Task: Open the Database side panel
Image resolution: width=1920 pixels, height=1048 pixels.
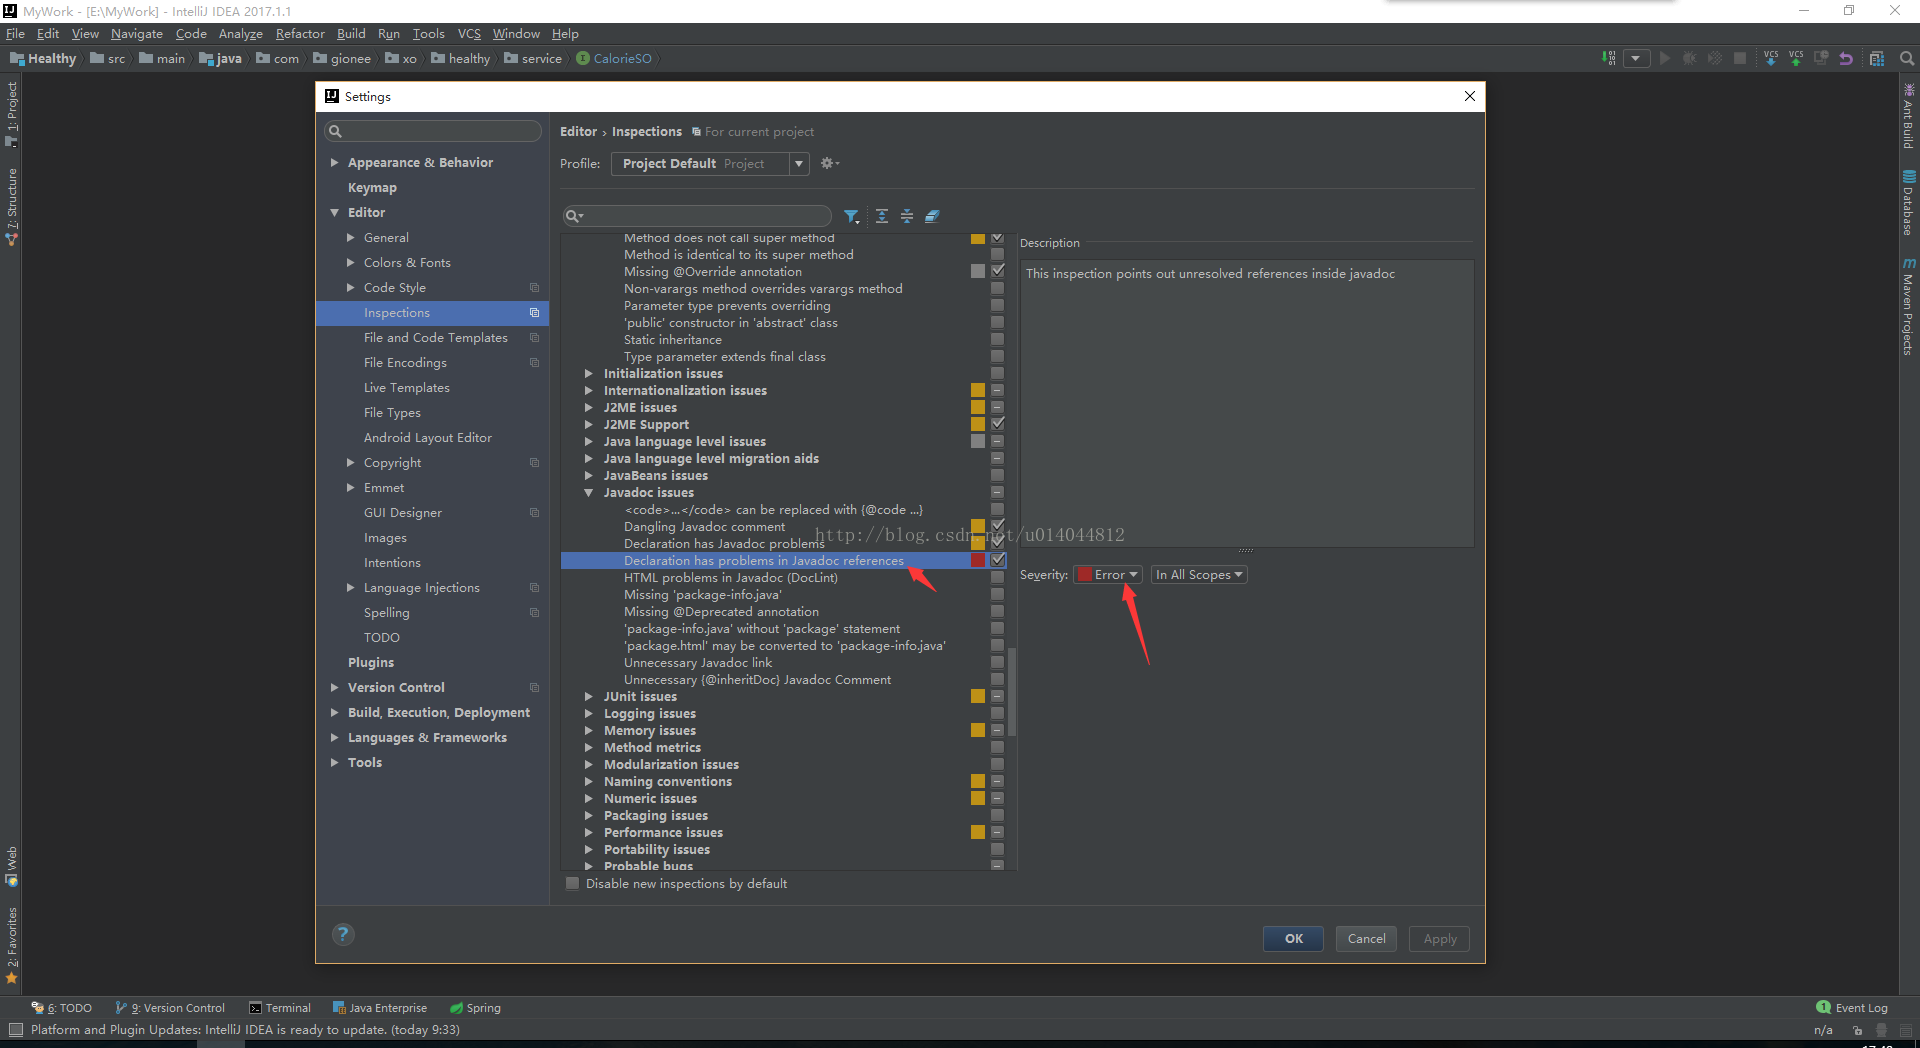Action: 1908,203
